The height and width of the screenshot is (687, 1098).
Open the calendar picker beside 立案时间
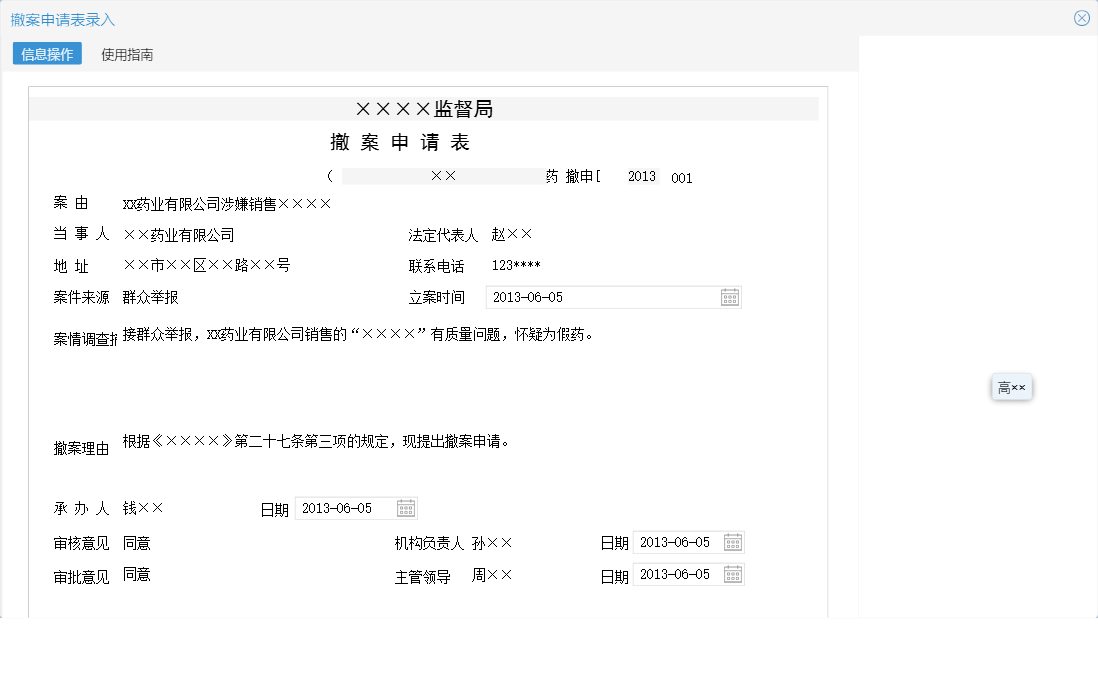730,297
